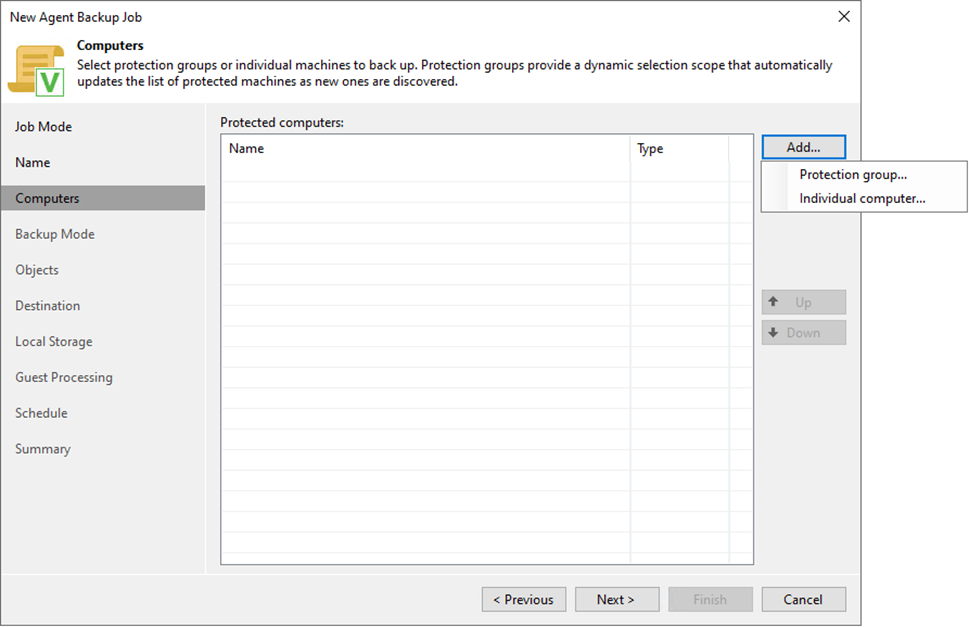Close the New Agent Backup Job dialog
The width and height of the screenshot is (969, 627).
844,17
